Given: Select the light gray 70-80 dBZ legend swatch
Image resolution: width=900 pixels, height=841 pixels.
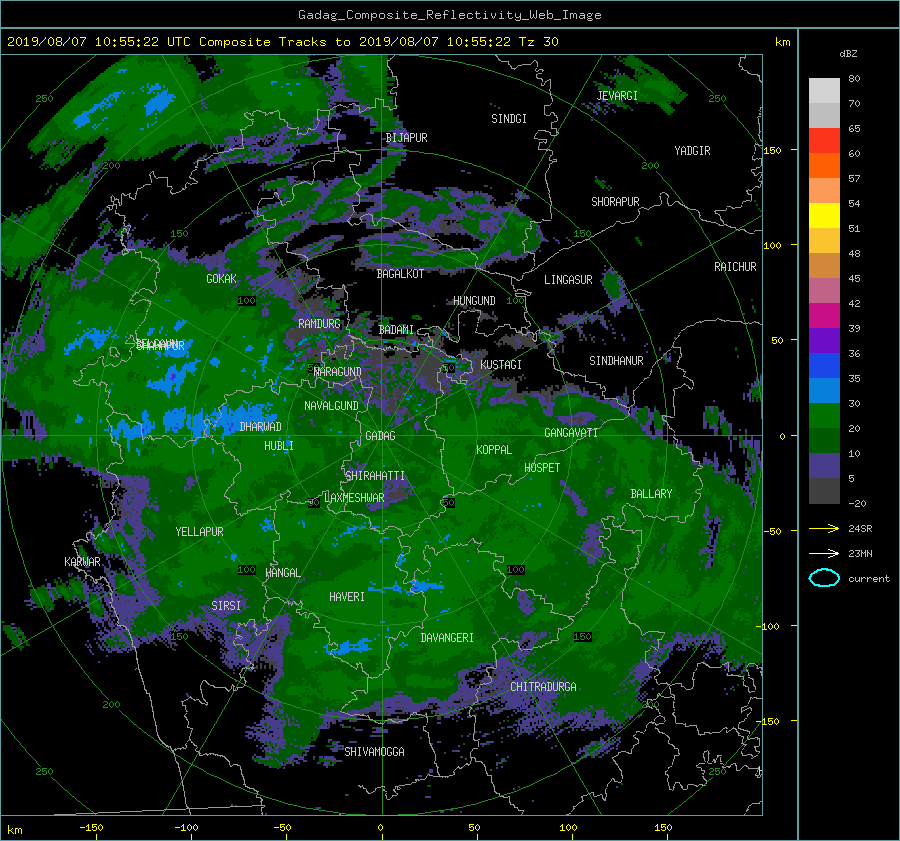Looking at the screenshot, I should tap(824, 90).
